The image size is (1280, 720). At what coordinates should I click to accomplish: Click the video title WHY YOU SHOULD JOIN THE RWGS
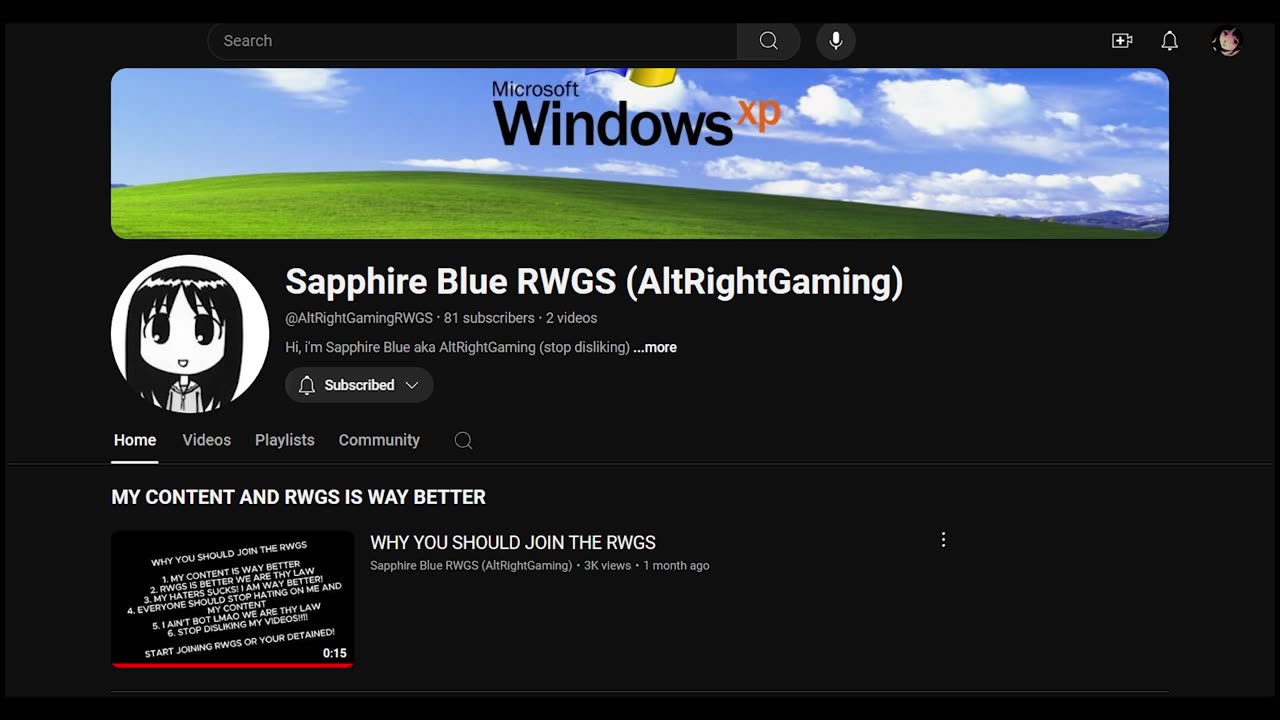click(513, 543)
